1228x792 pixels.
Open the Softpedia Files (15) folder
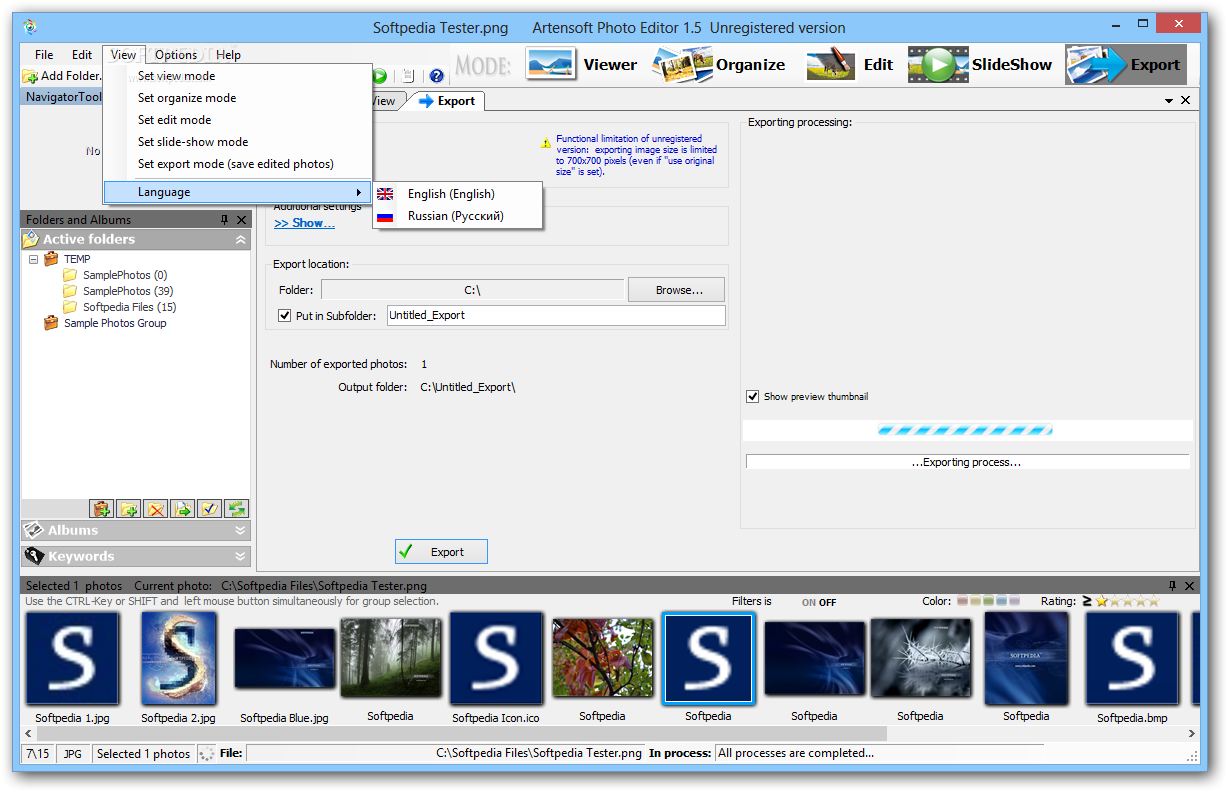coord(129,307)
